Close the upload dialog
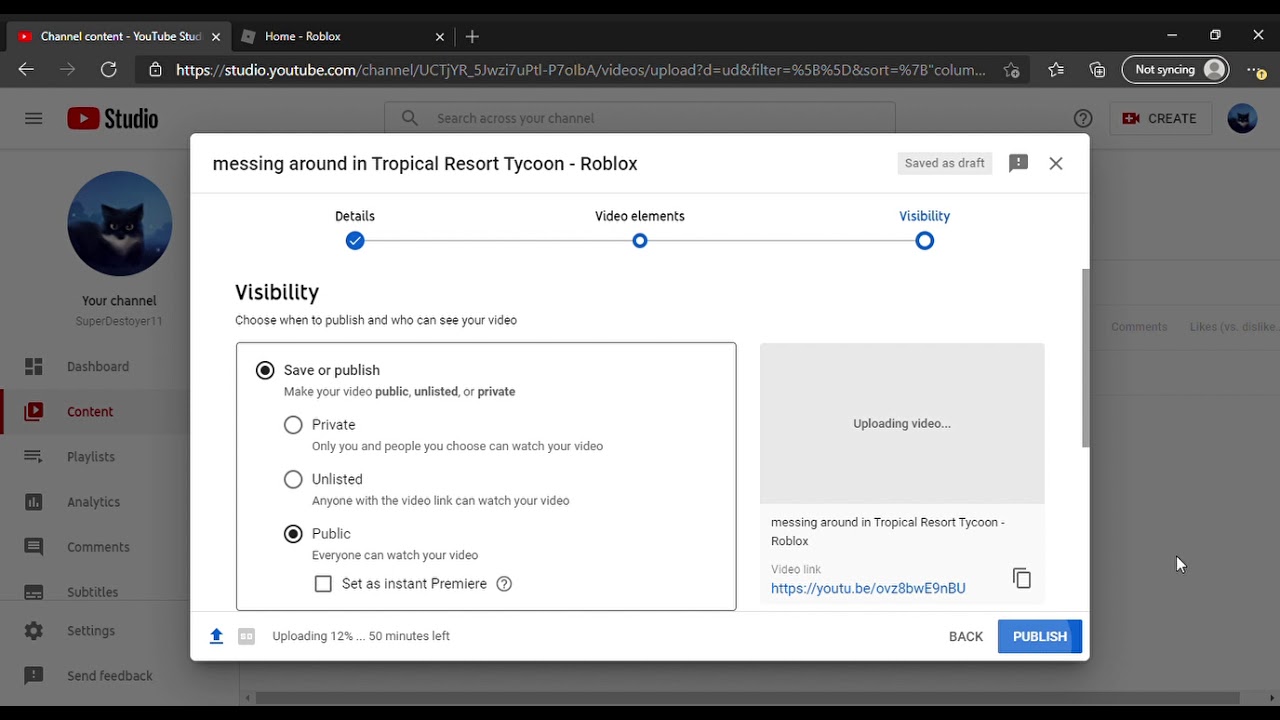 click(1056, 163)
